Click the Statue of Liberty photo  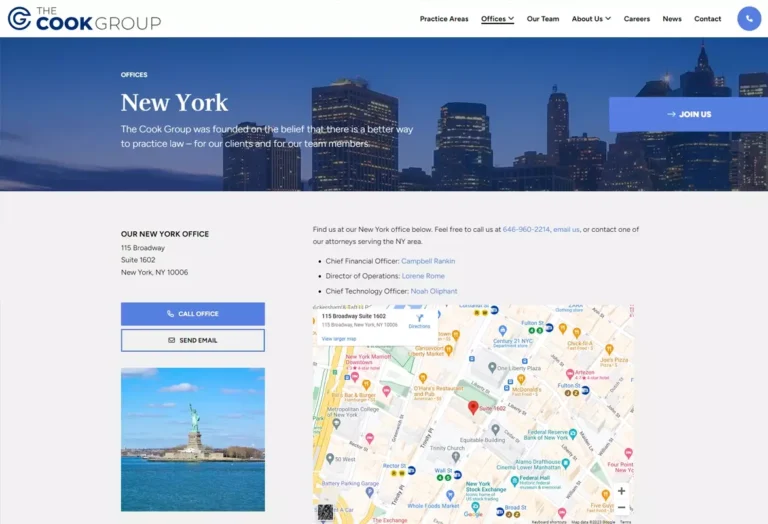pos(193,440)
